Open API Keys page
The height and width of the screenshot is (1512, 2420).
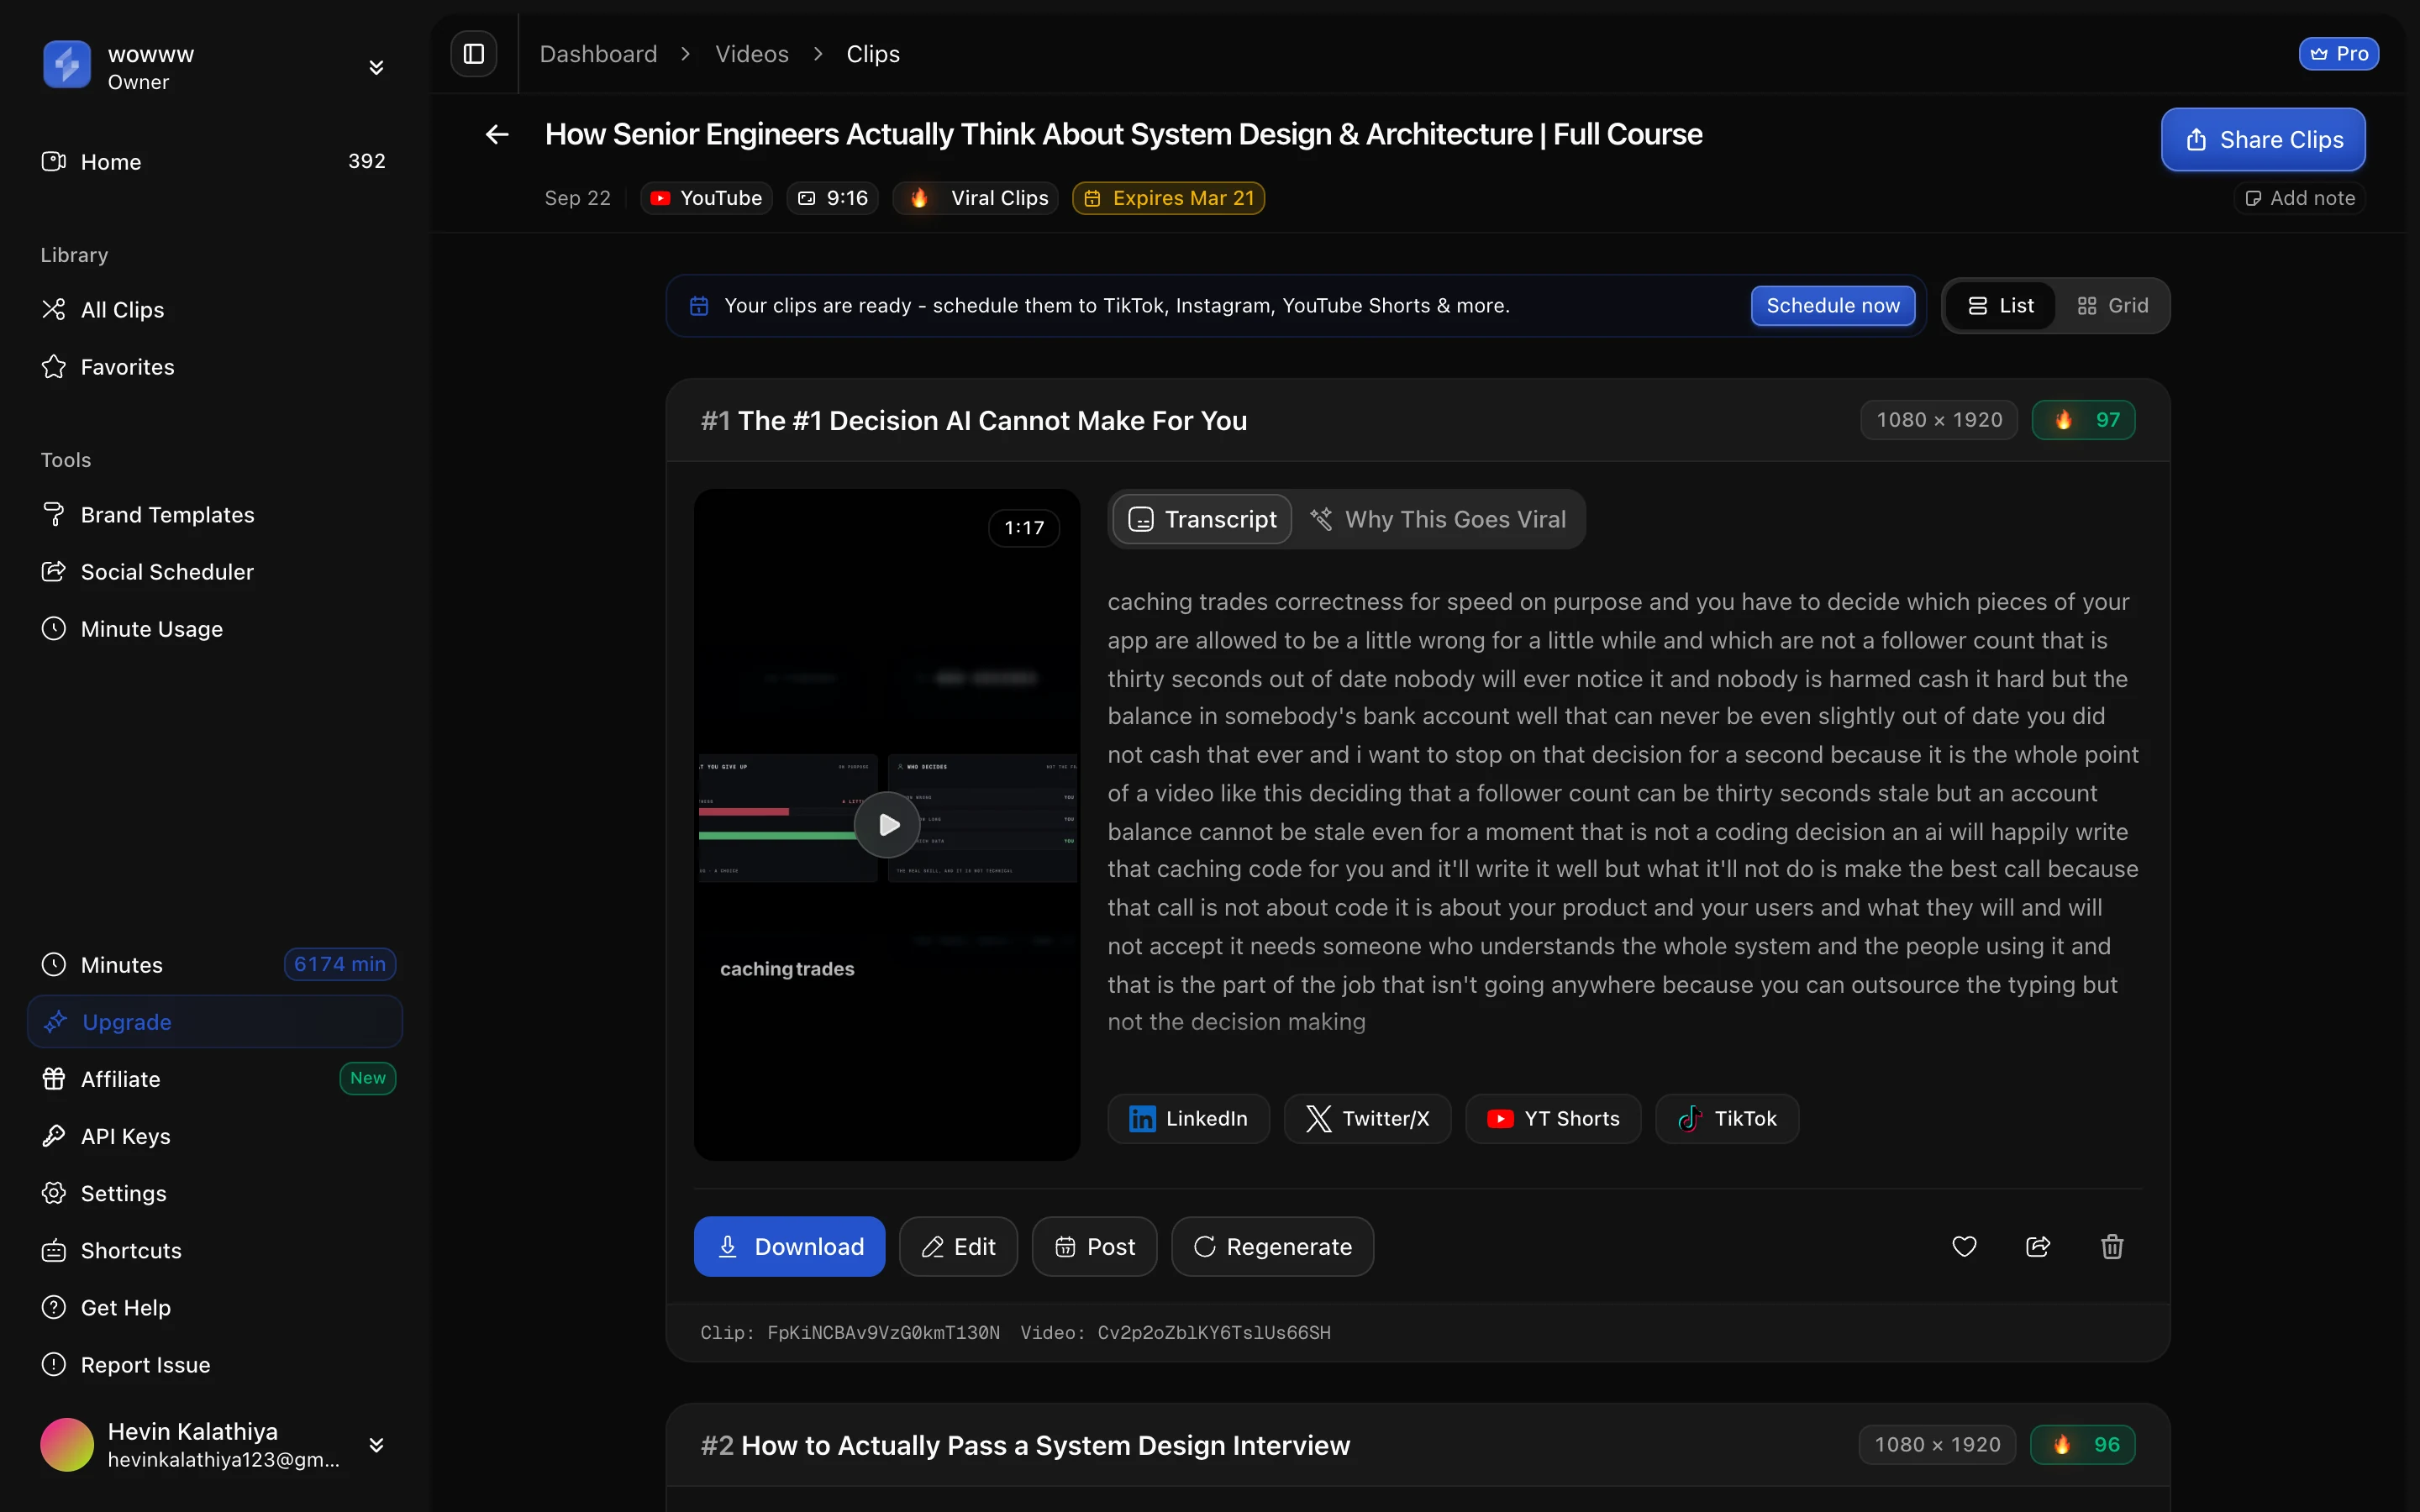point(215,1136)
